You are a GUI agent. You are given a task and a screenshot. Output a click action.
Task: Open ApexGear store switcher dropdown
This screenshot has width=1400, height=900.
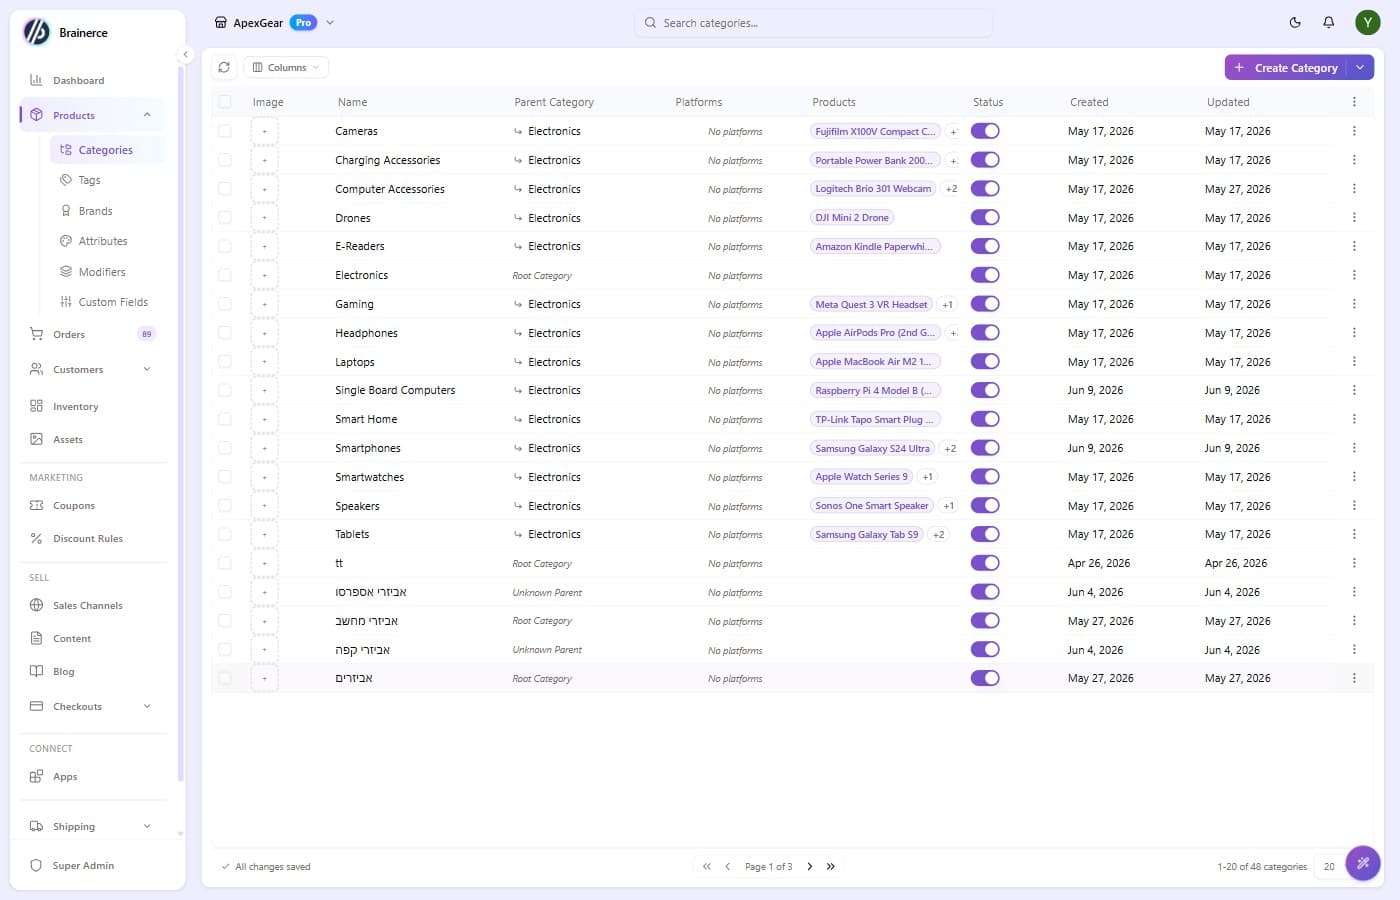click(330, 22)
